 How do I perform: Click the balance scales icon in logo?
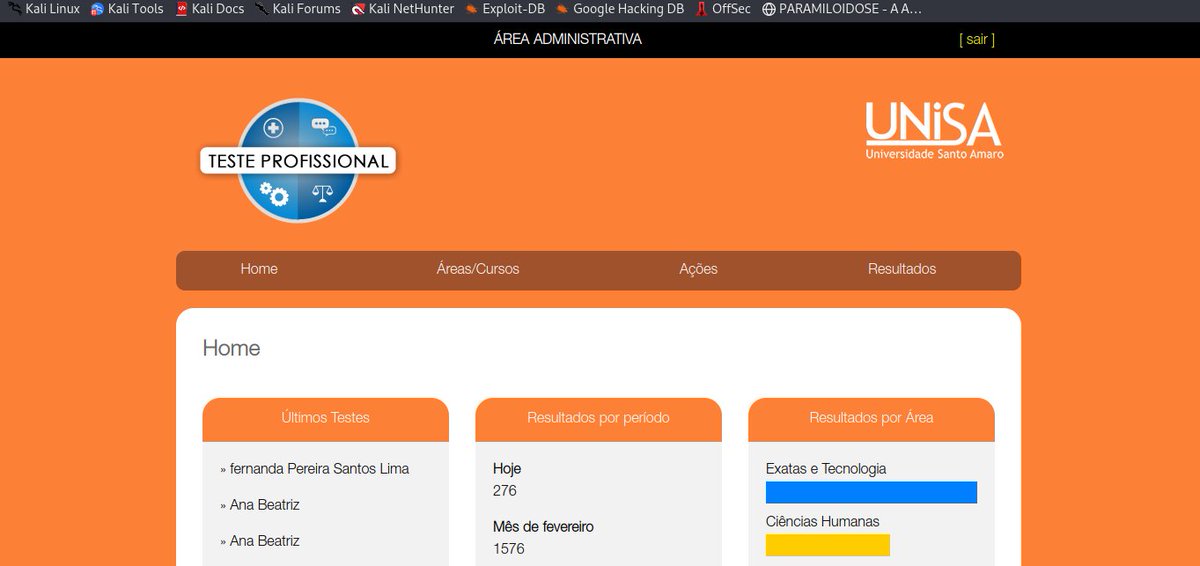click(322, 192)
